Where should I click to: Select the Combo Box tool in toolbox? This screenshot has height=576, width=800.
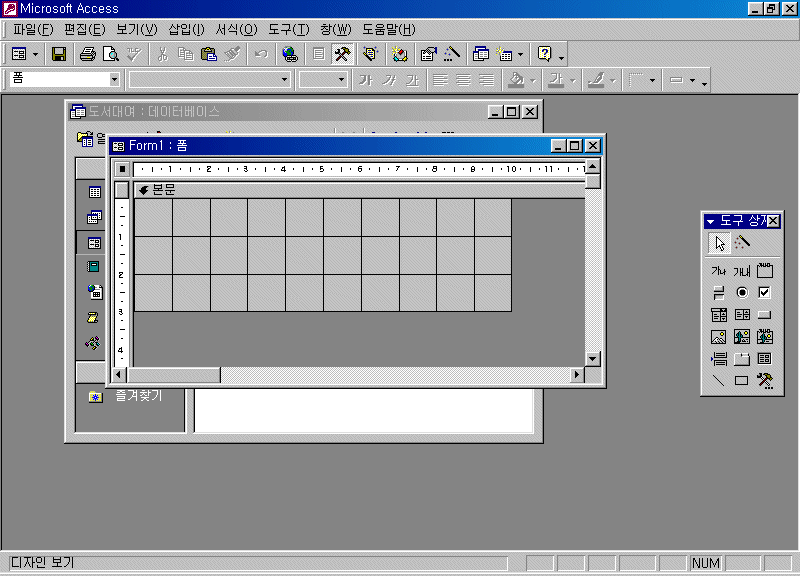point(719,315)
